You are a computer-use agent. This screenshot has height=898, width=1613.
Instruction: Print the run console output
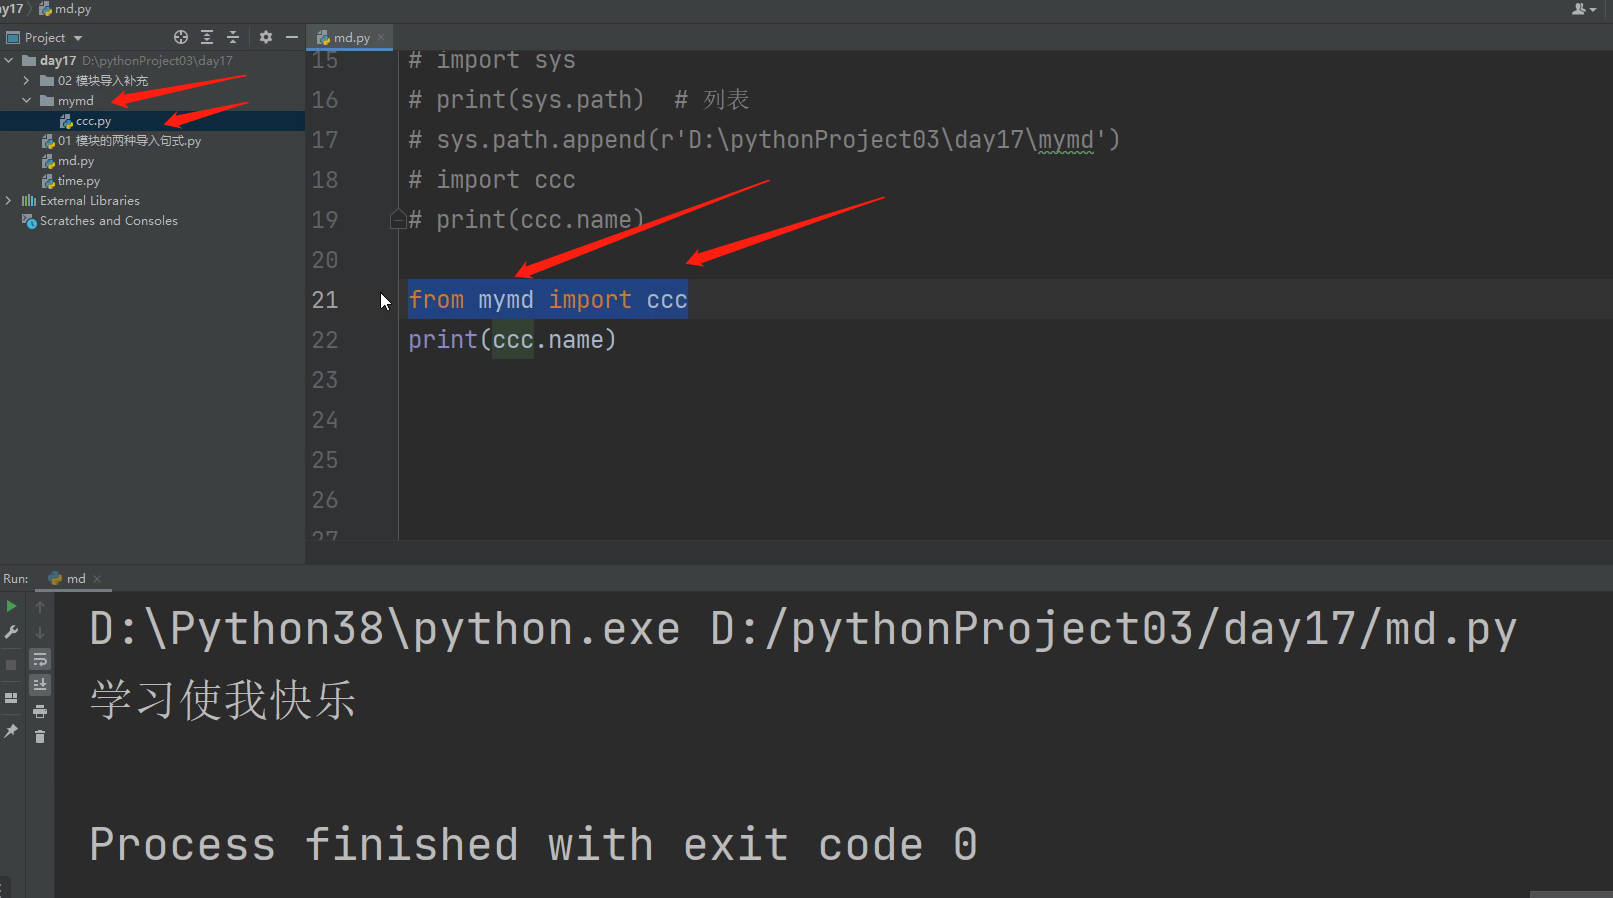(40, 712)
